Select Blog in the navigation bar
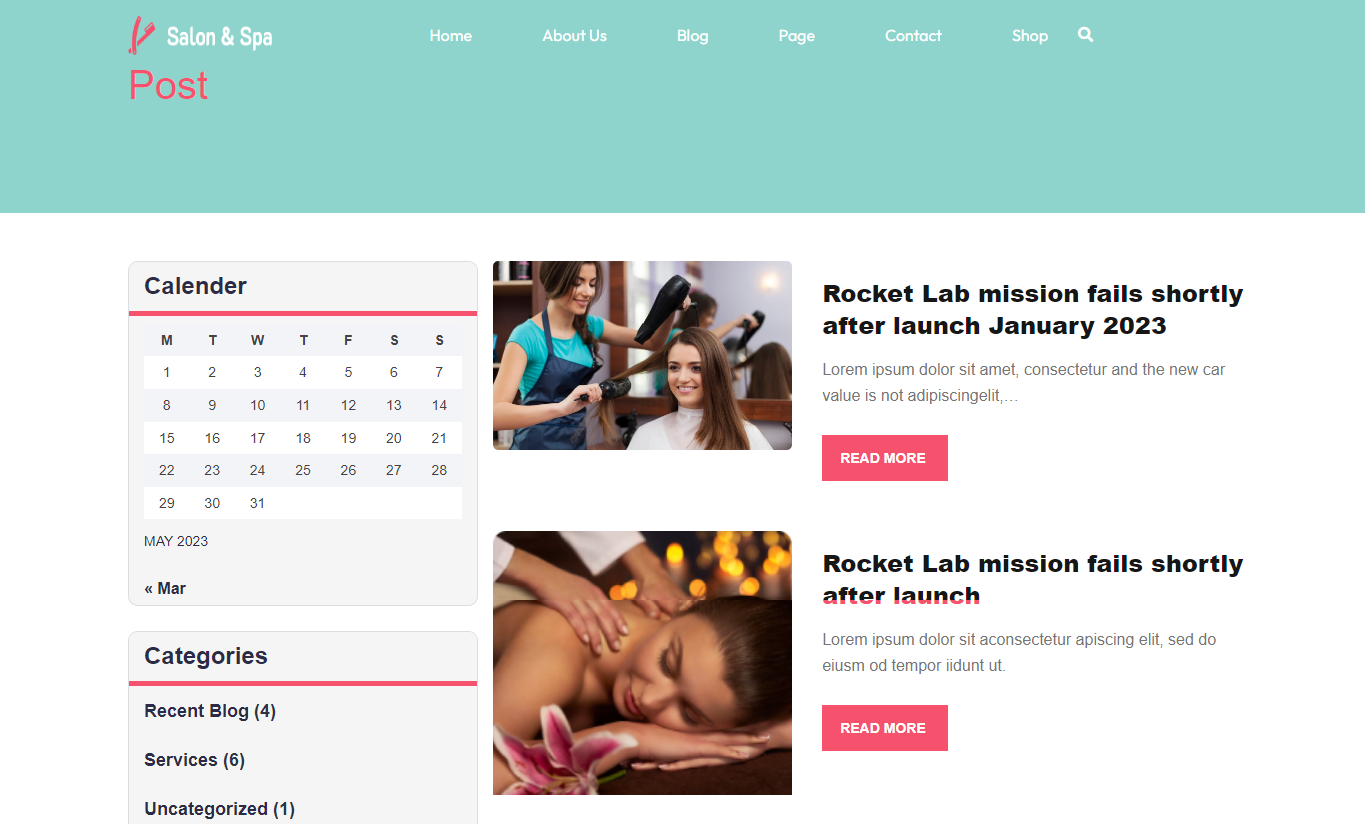The image size is (1365, 824). pyautogui.click(x=692, y=36)
